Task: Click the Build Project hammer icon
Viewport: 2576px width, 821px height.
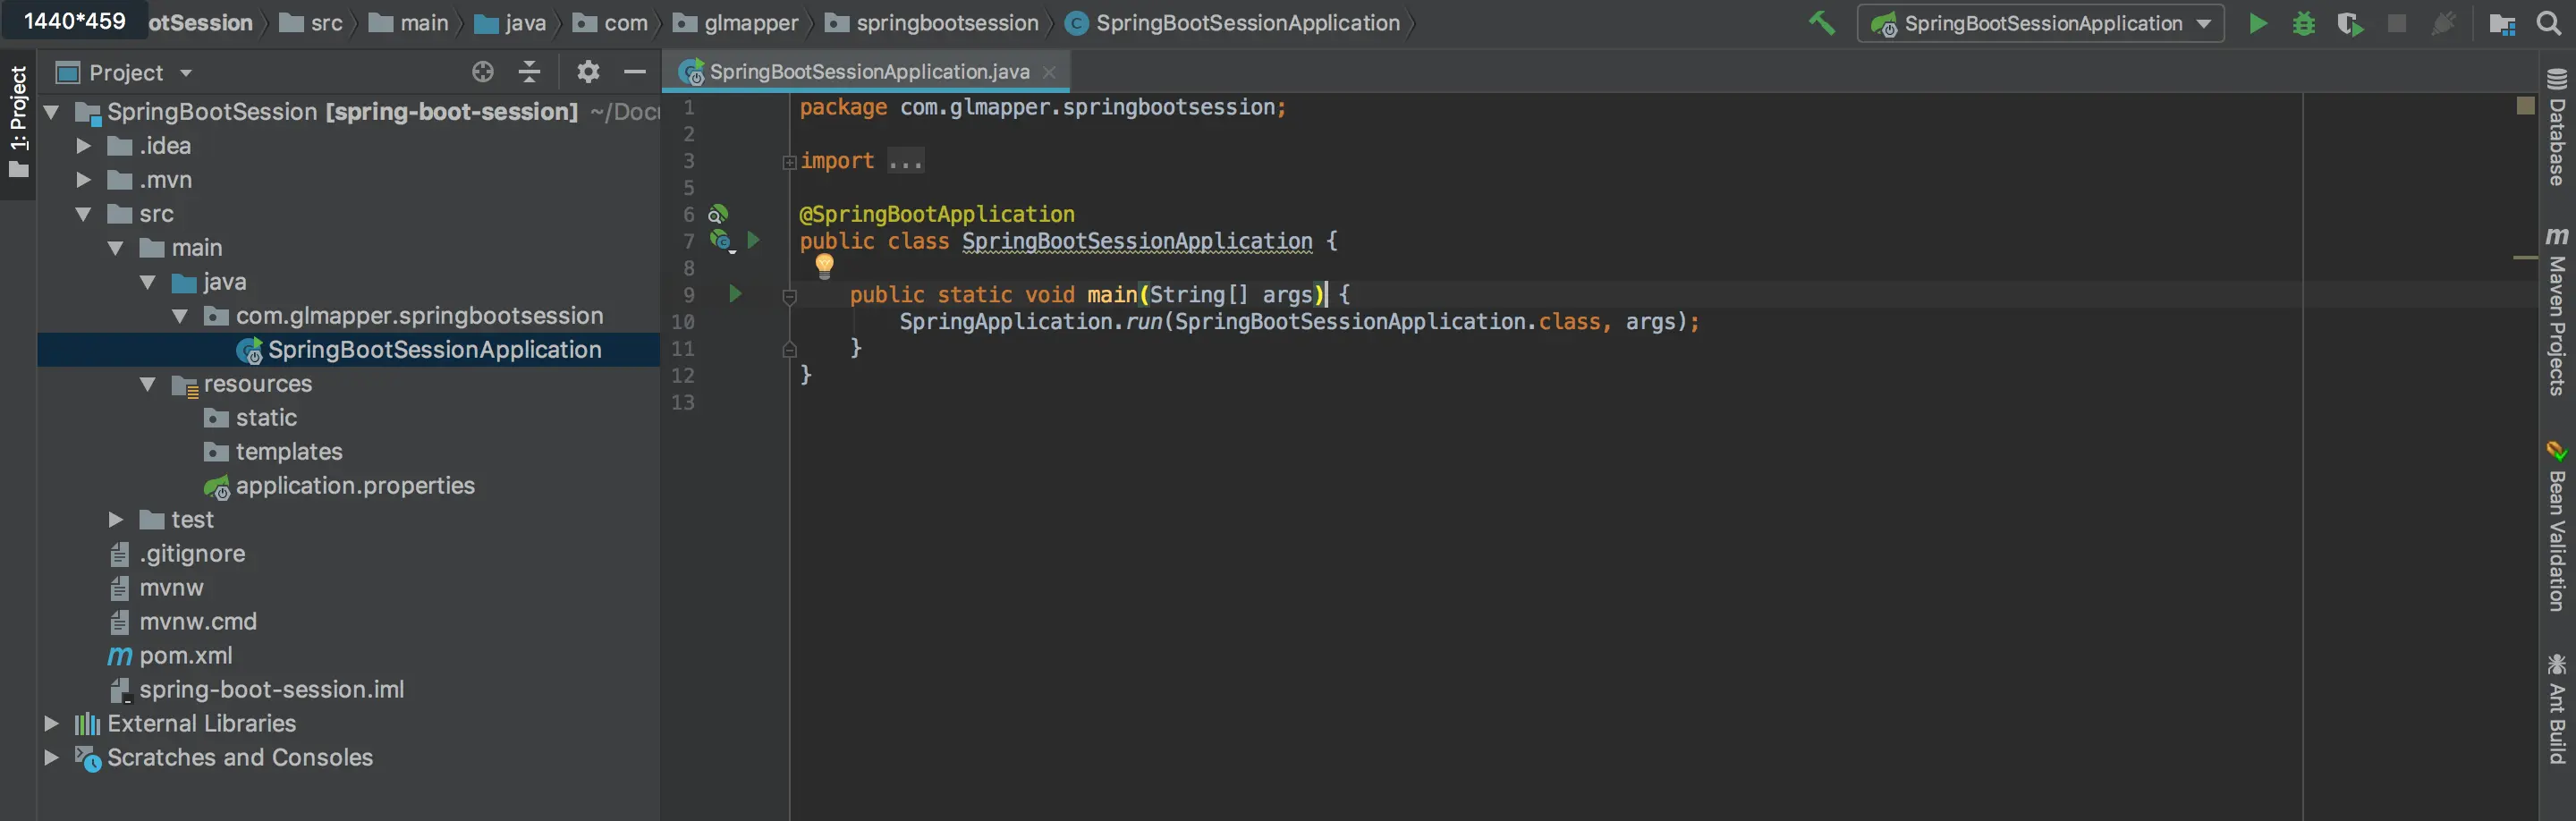Action: tap(1821, 22)
